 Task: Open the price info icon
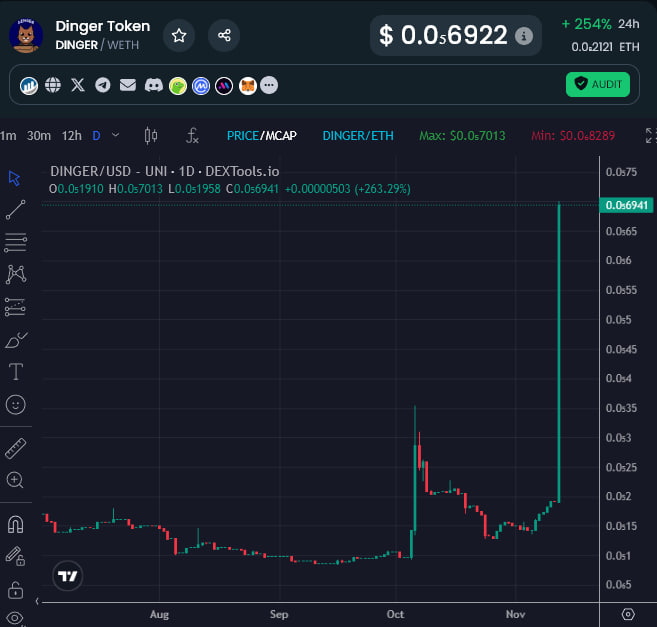pyautogui.click(x=524, y=36)
